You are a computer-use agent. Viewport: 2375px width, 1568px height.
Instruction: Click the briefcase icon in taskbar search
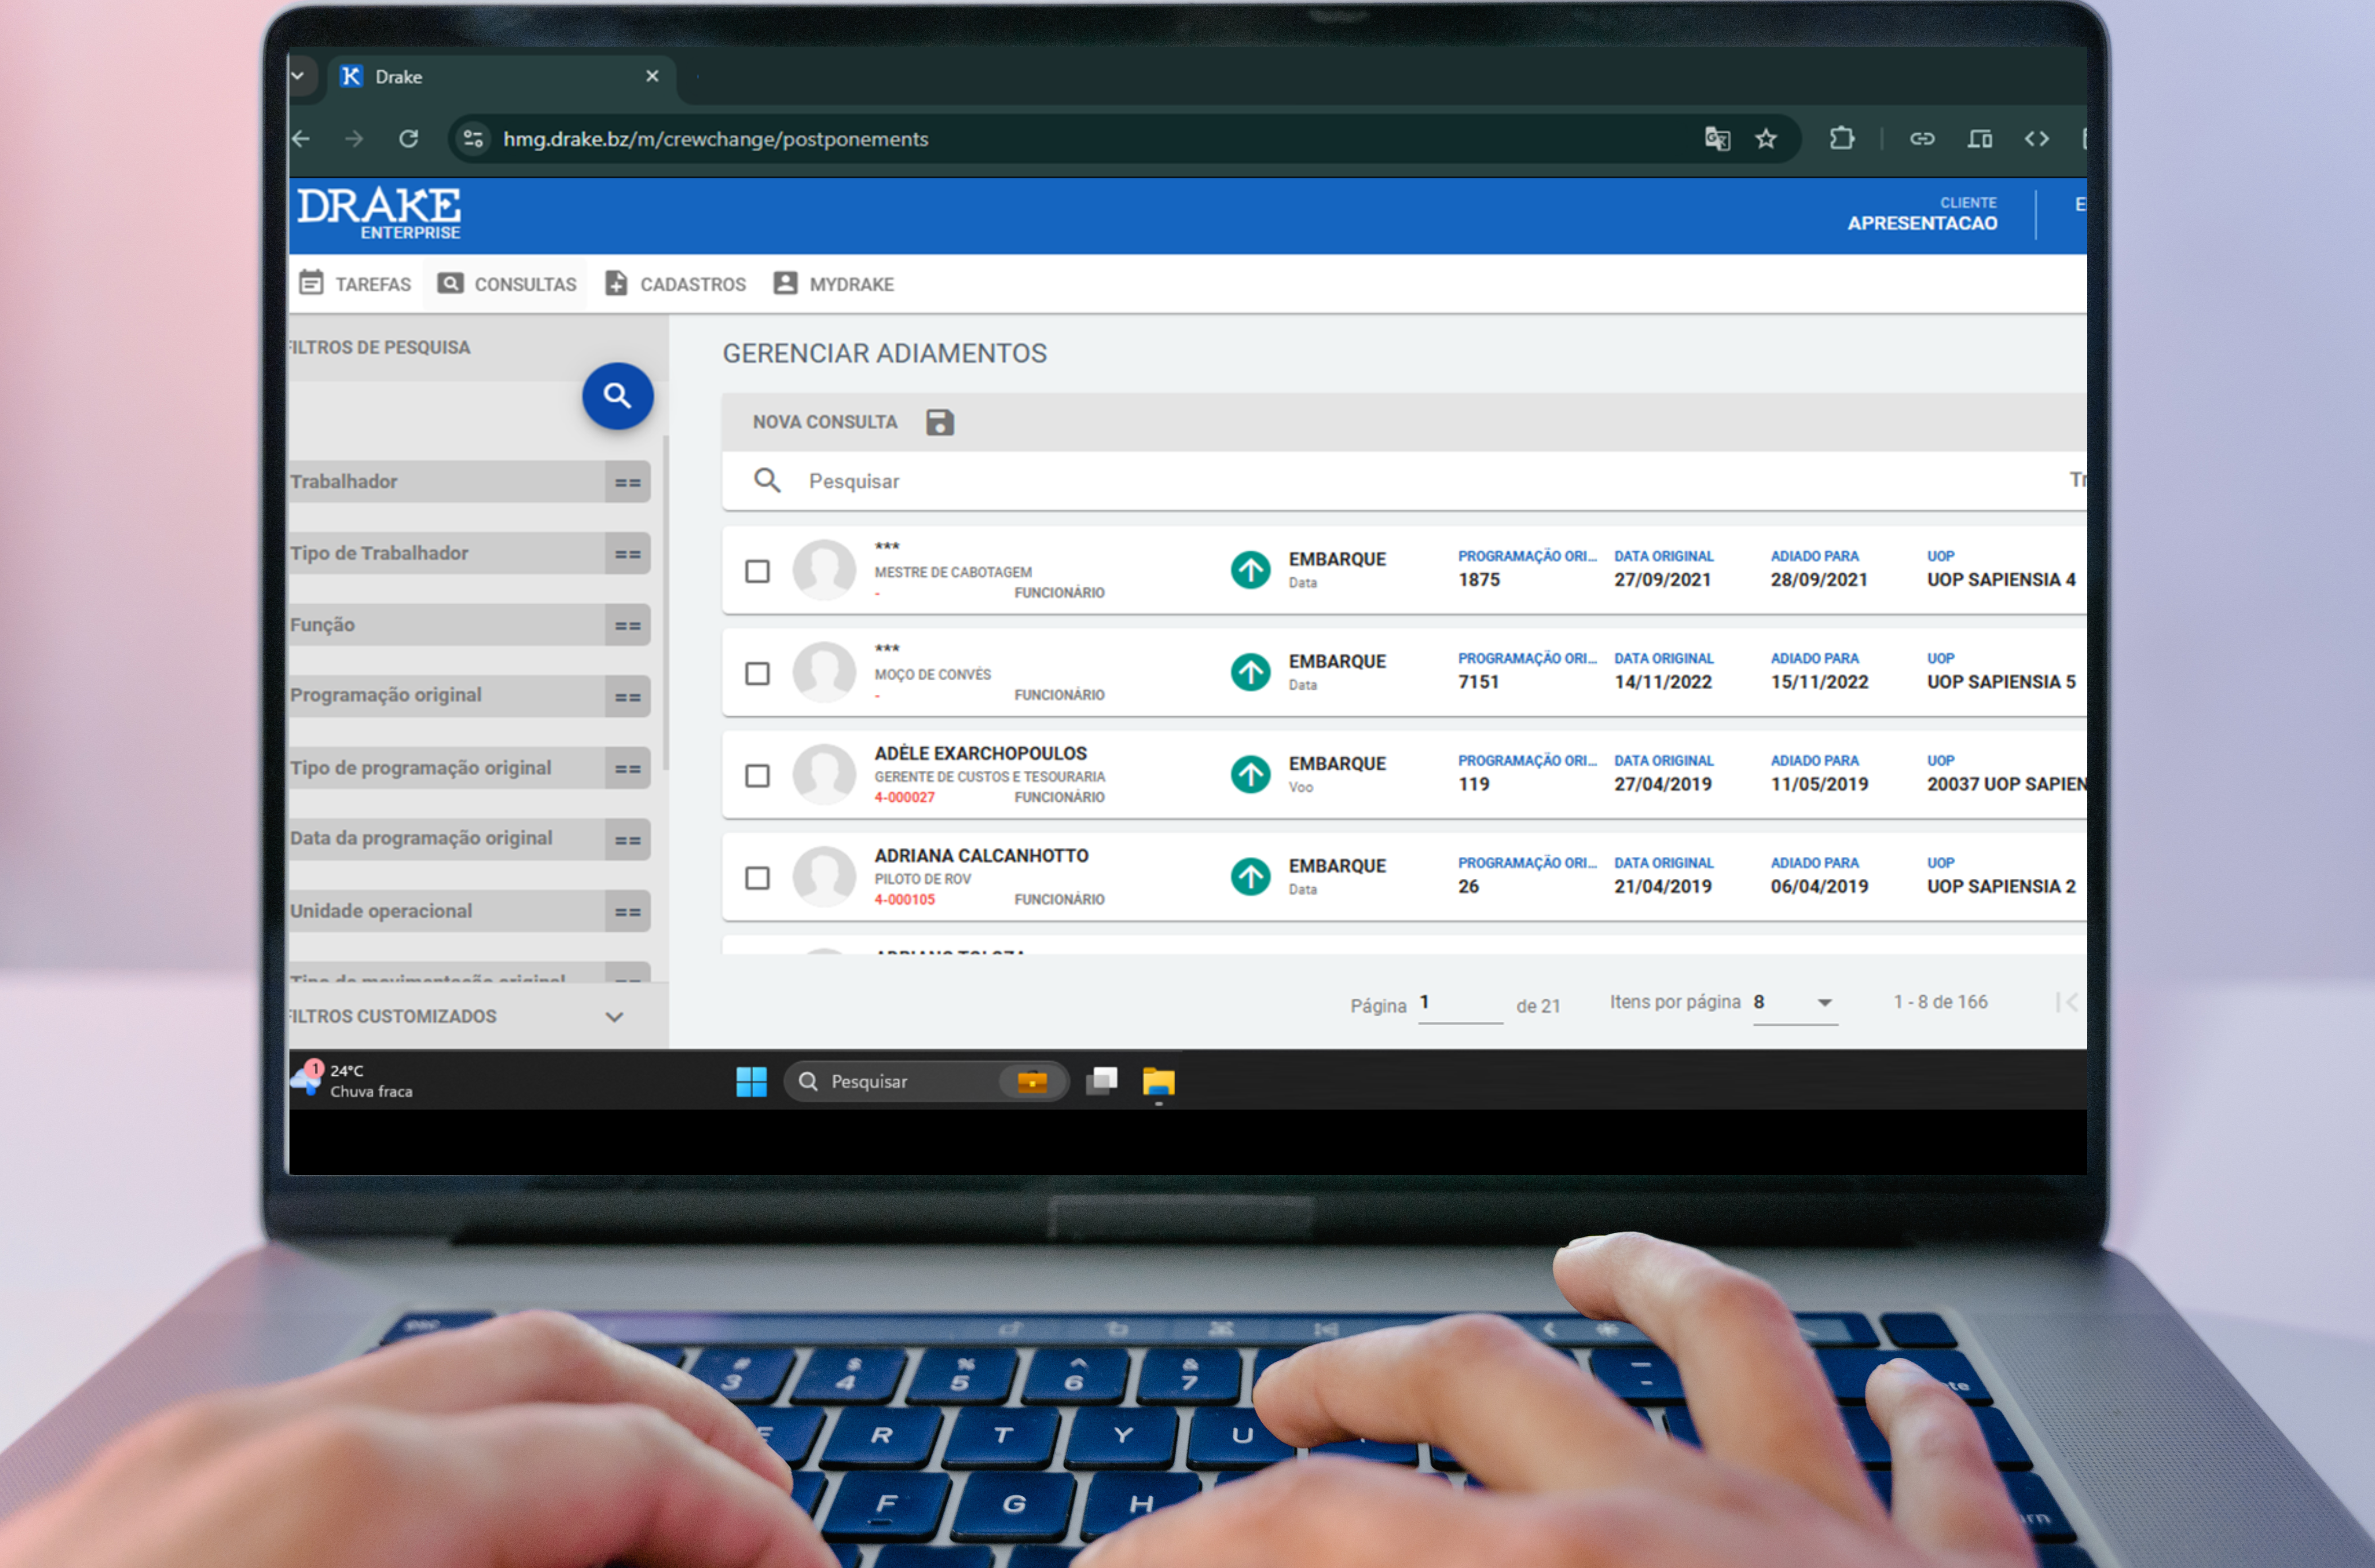1032,1081
